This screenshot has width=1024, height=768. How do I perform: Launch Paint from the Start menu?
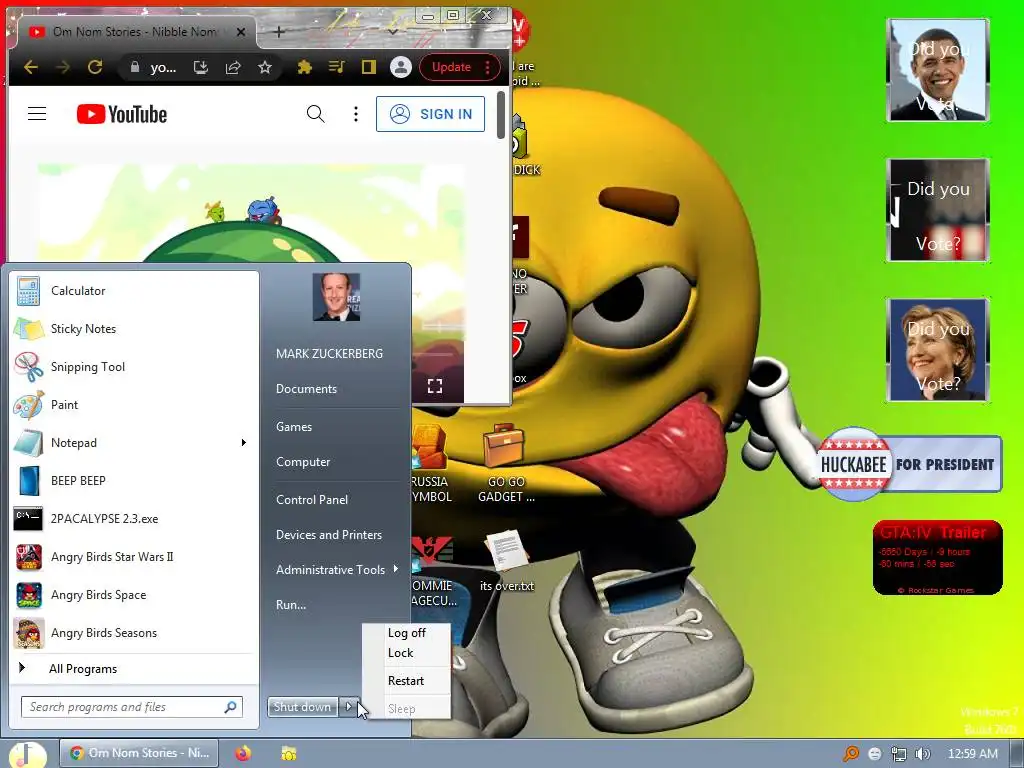(134, 404)
